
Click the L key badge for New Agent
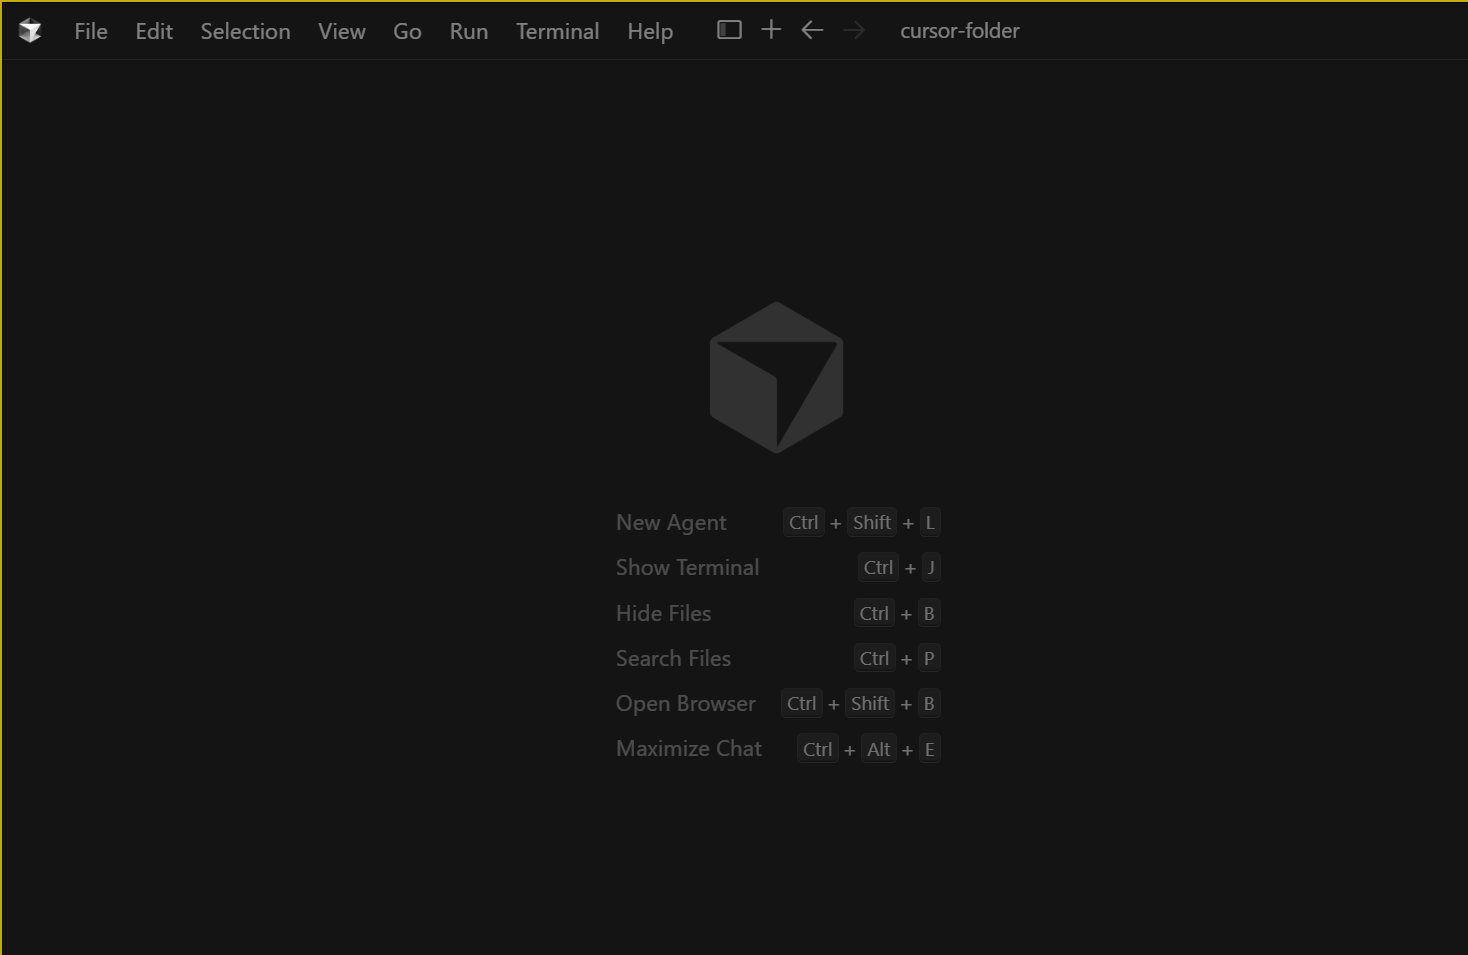click(930, 523)
